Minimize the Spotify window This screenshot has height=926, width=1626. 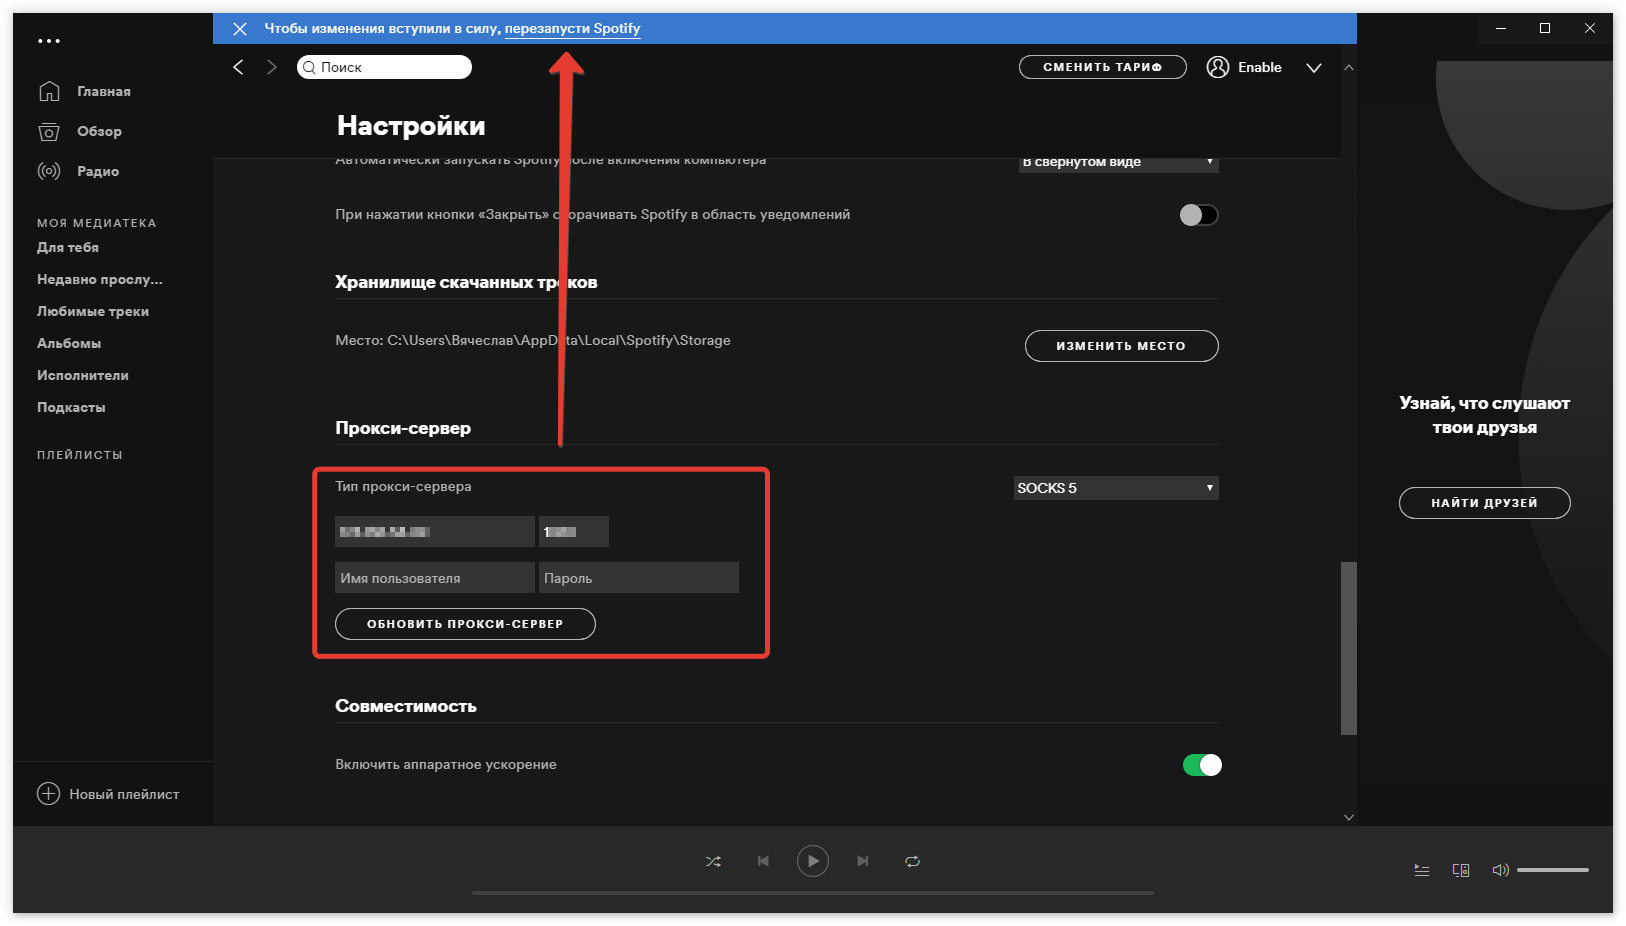point(1500,28)
